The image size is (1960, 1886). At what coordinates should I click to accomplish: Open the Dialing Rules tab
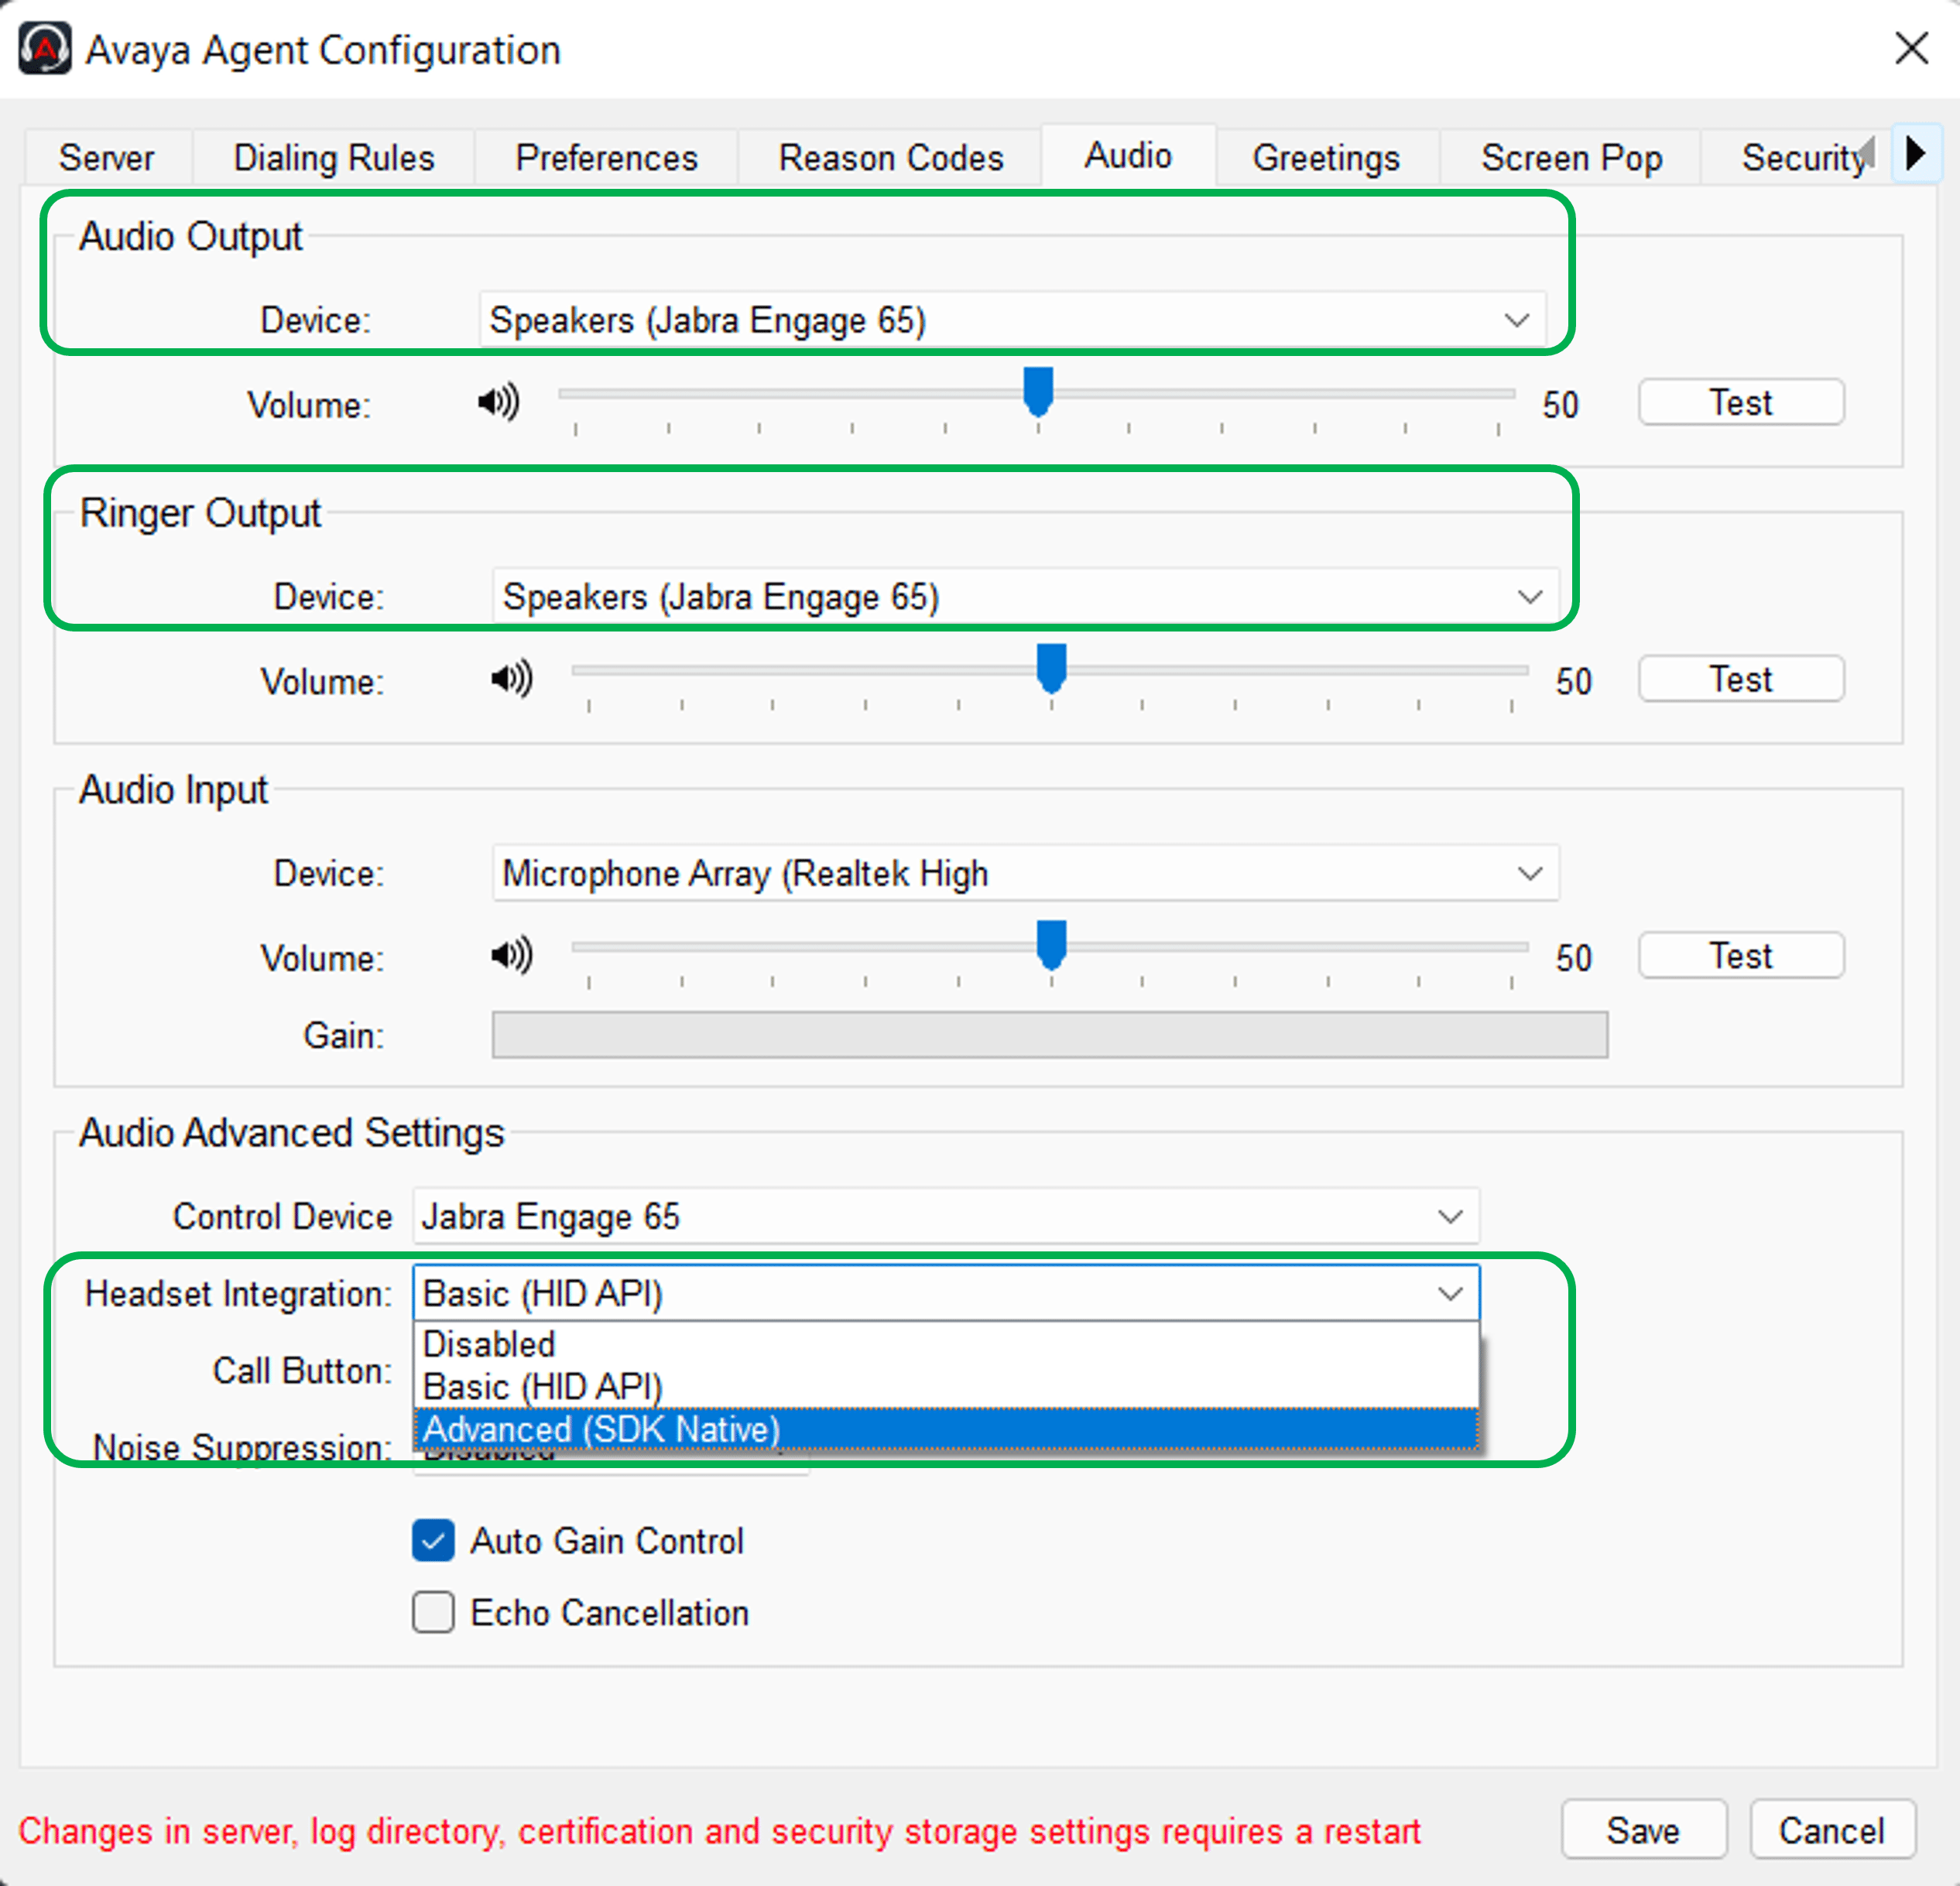pos(334,158)
